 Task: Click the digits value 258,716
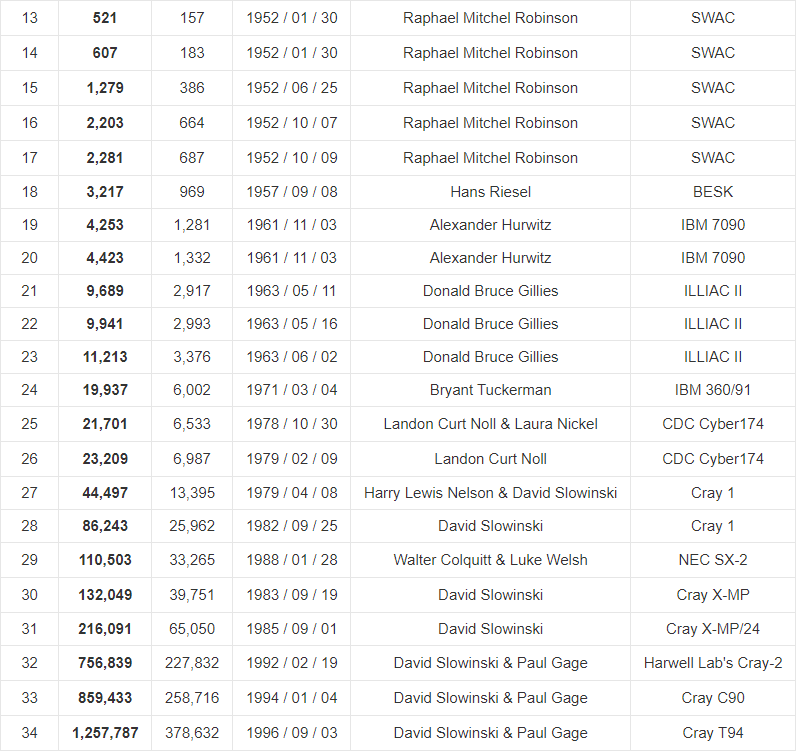tap(192, 698)
